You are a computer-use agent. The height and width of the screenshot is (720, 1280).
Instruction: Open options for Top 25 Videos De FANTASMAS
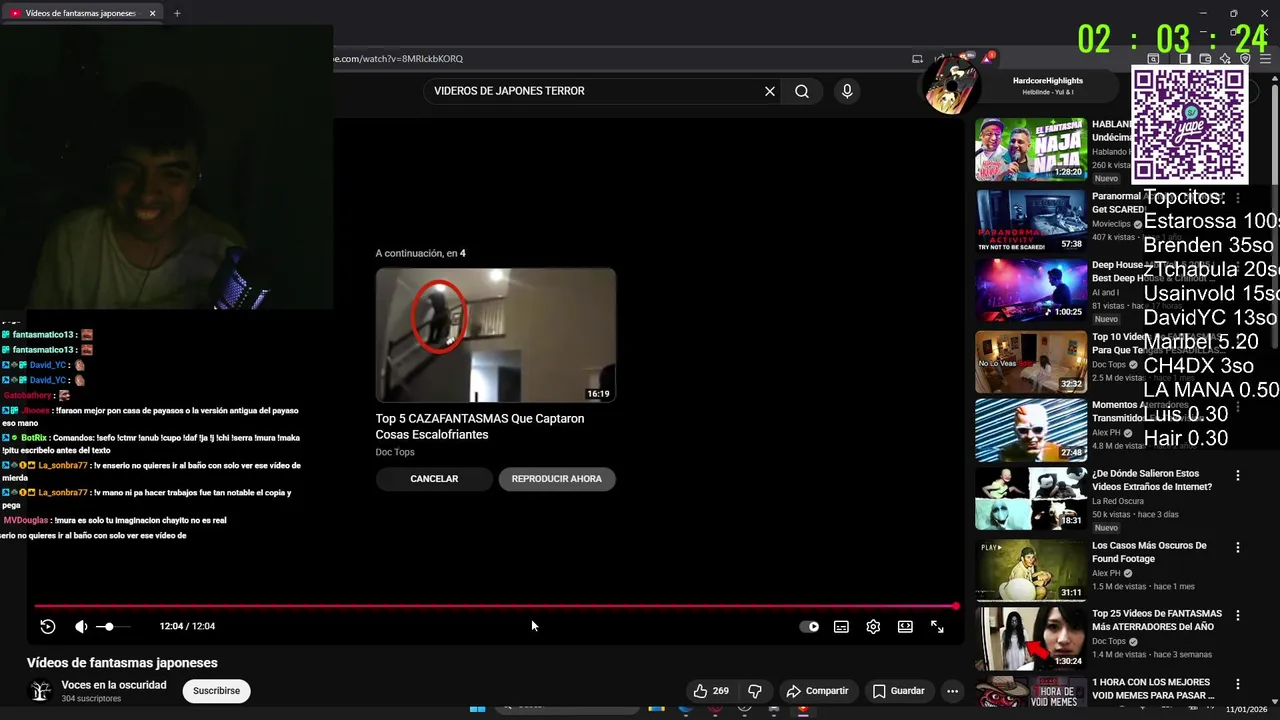(x=1238, y=616)
